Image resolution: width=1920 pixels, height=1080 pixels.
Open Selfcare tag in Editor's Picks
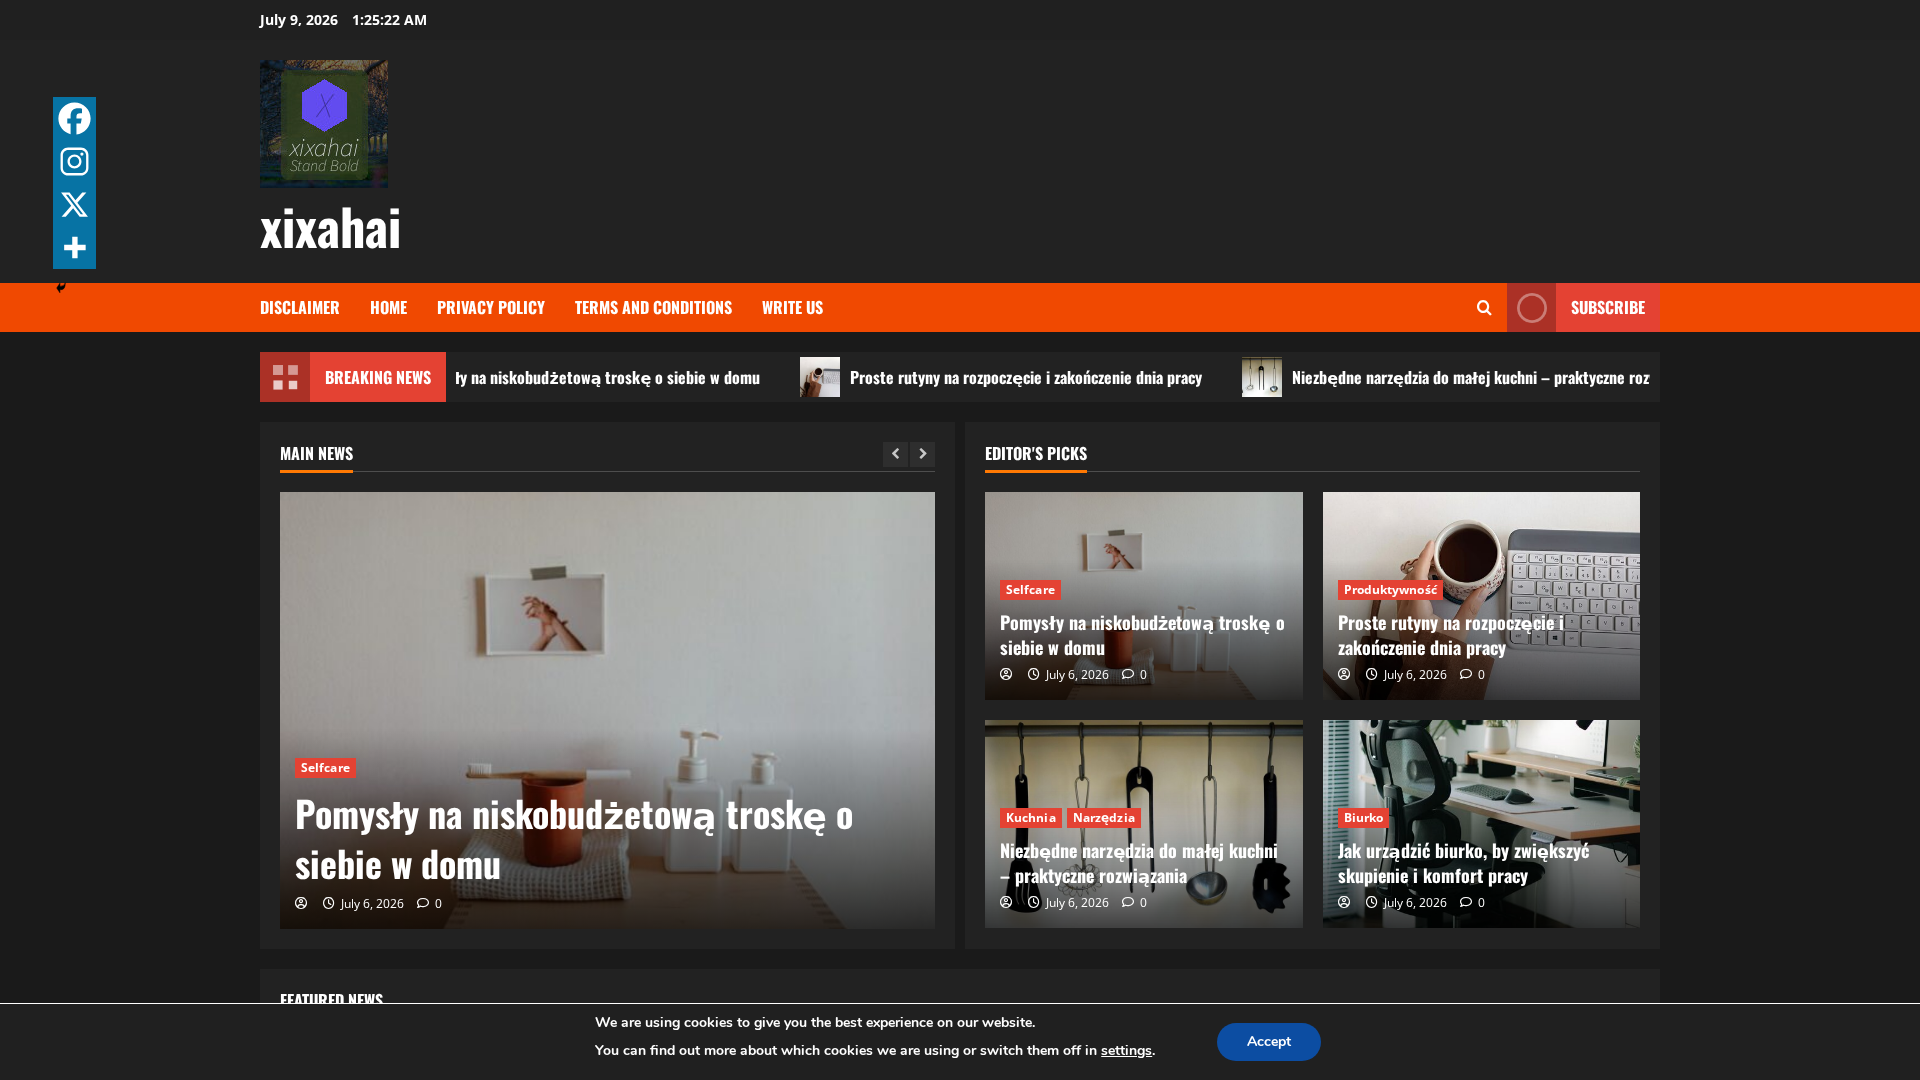point(1030,590)
